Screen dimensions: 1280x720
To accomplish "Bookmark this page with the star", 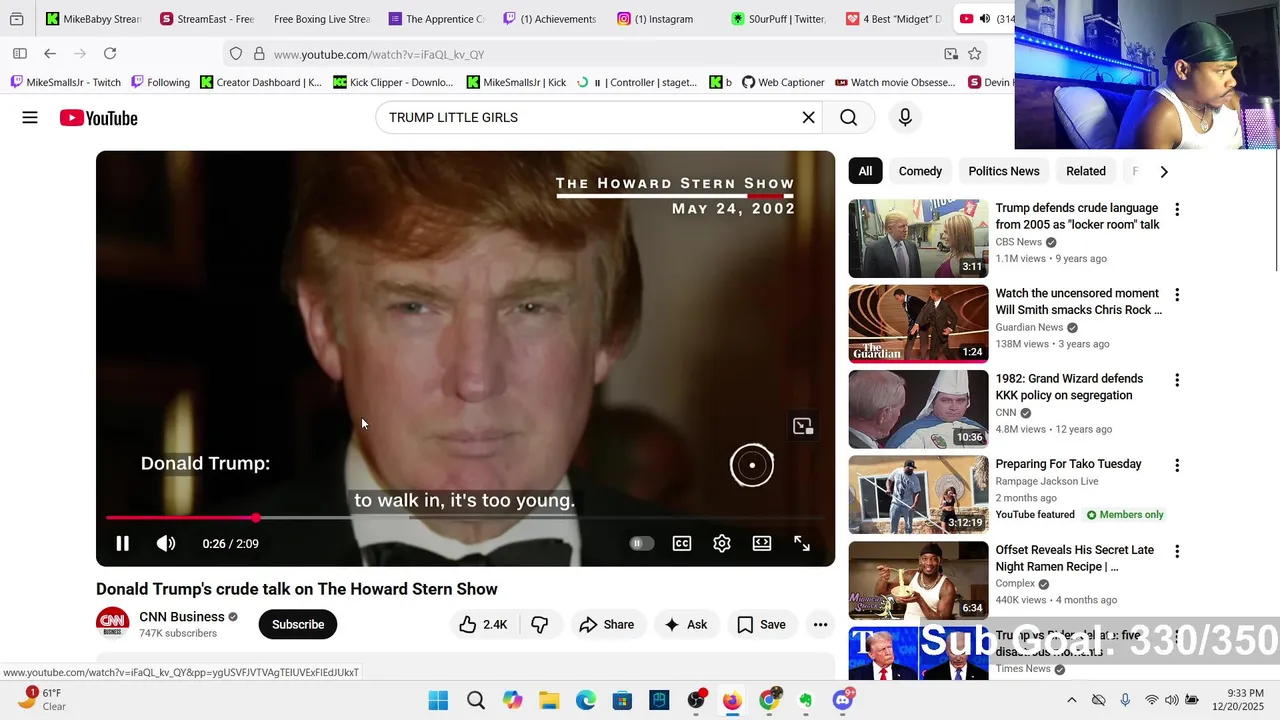I will 975,54.
